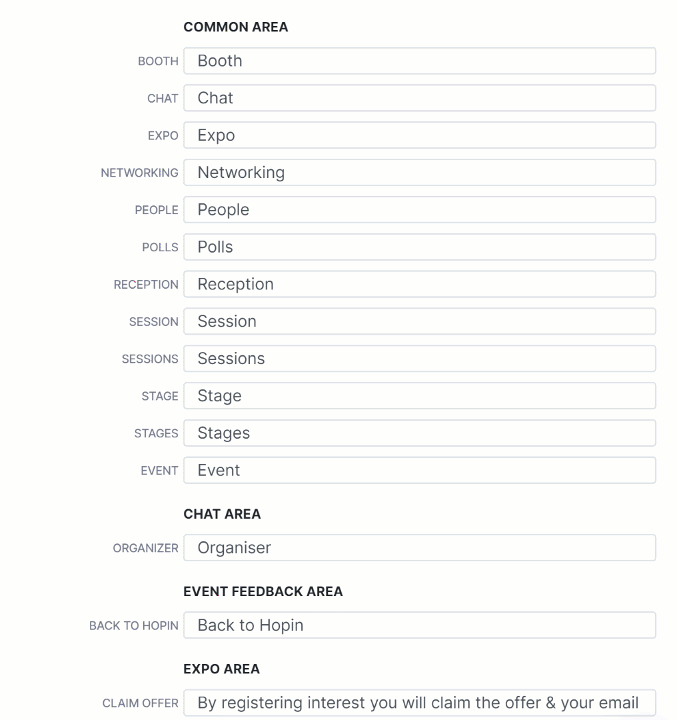Click the NETWORKING field label

coord(140,173)
